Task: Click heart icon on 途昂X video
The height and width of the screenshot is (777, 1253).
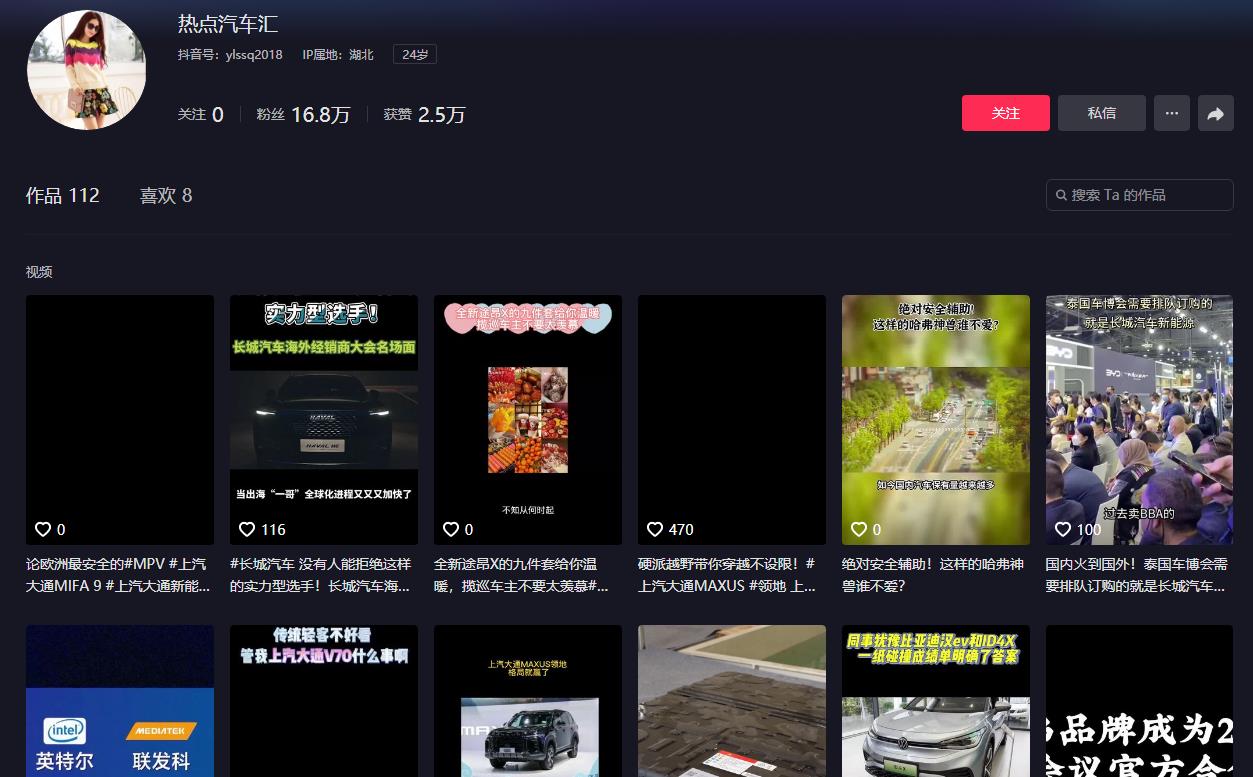Action: pyautogui.click(x=451, y=529)
